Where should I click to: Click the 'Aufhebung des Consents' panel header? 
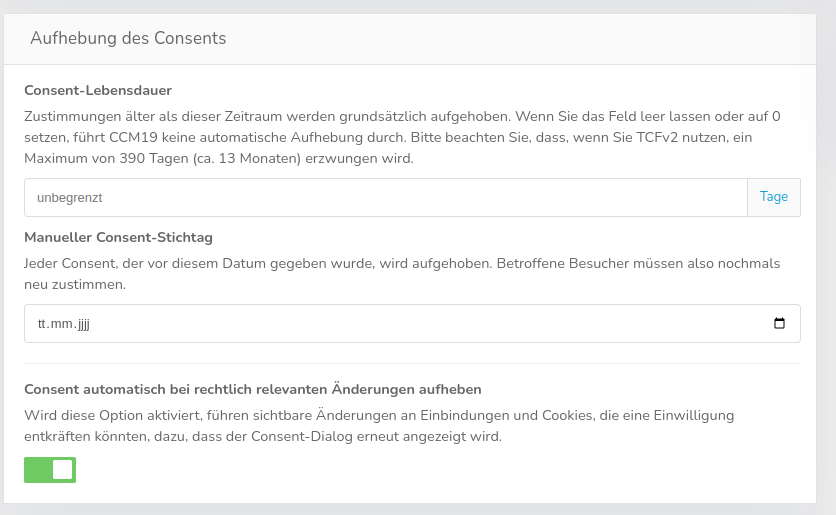coord(128,39)
